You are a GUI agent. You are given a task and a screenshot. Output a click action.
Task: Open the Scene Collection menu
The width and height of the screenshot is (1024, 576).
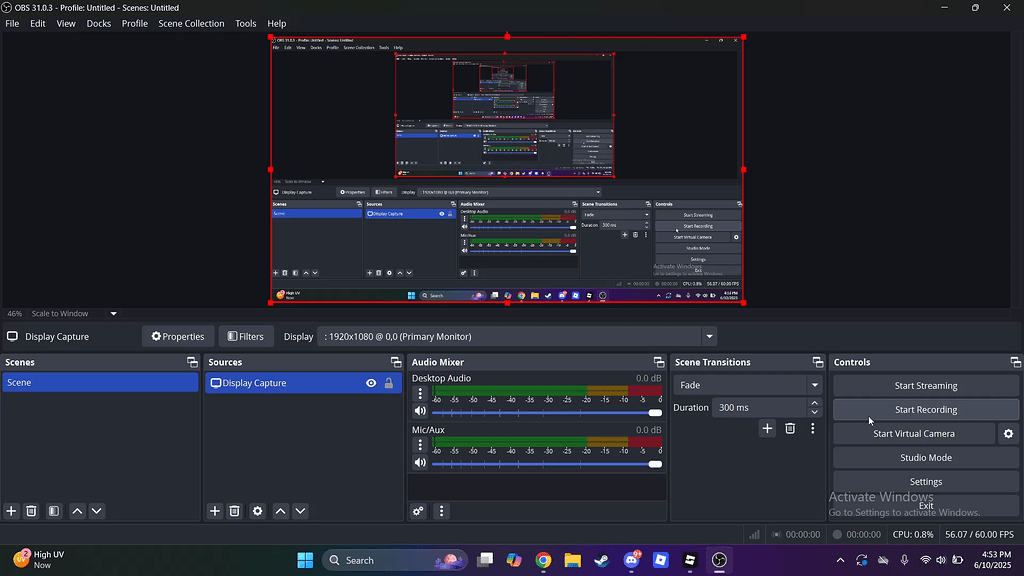[x=191, y=23]
